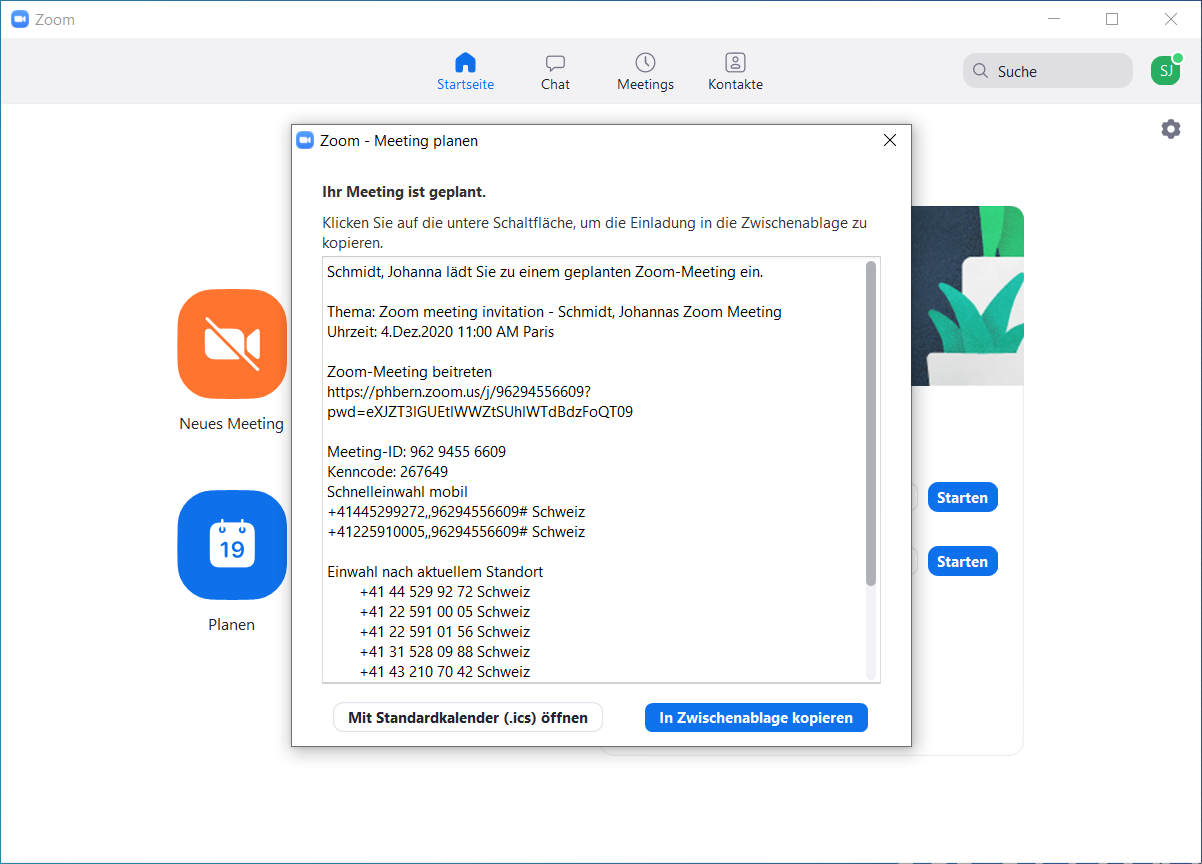The width and height of the screenshot is (1202, 864).
Task: Click the search magnifier icon
Action: [x=979, y=72]
